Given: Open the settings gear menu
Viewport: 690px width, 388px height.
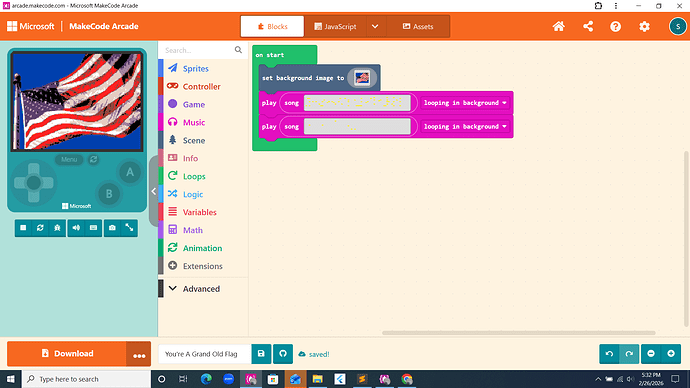Looking at the screenshot, I should click(x=644, y=26).
